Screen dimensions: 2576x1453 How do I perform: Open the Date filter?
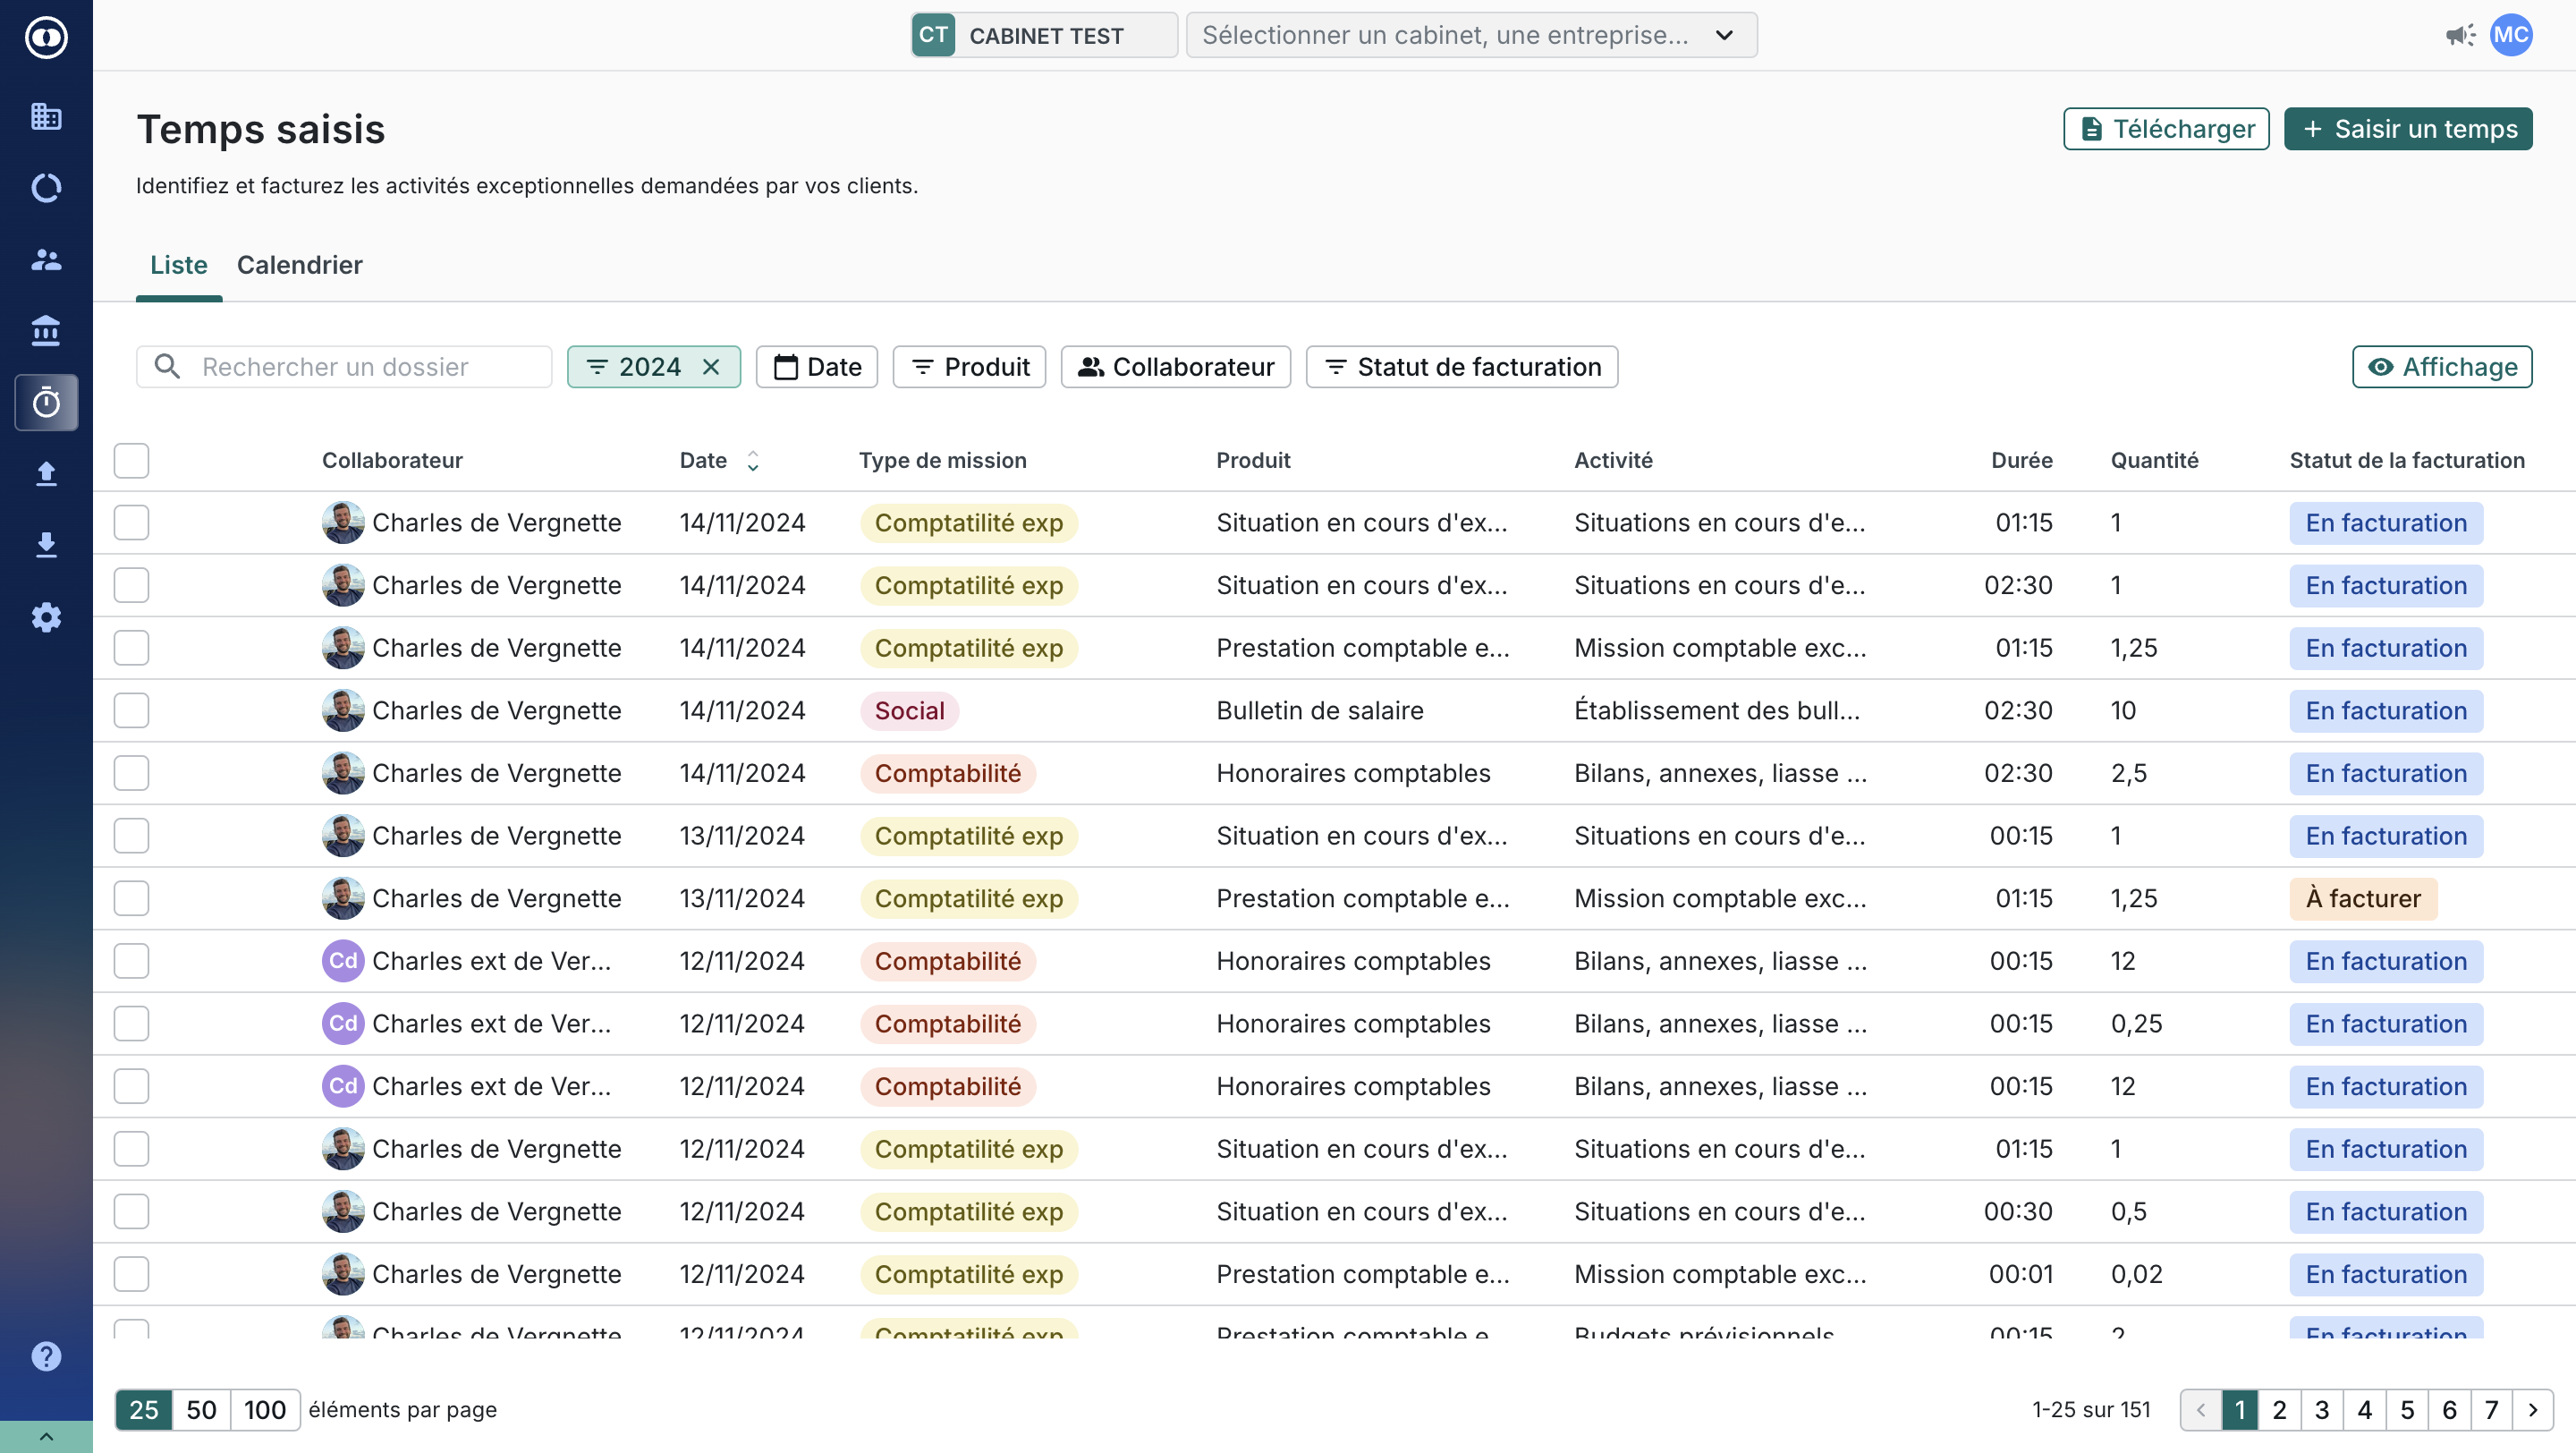[x=817, y=367]
